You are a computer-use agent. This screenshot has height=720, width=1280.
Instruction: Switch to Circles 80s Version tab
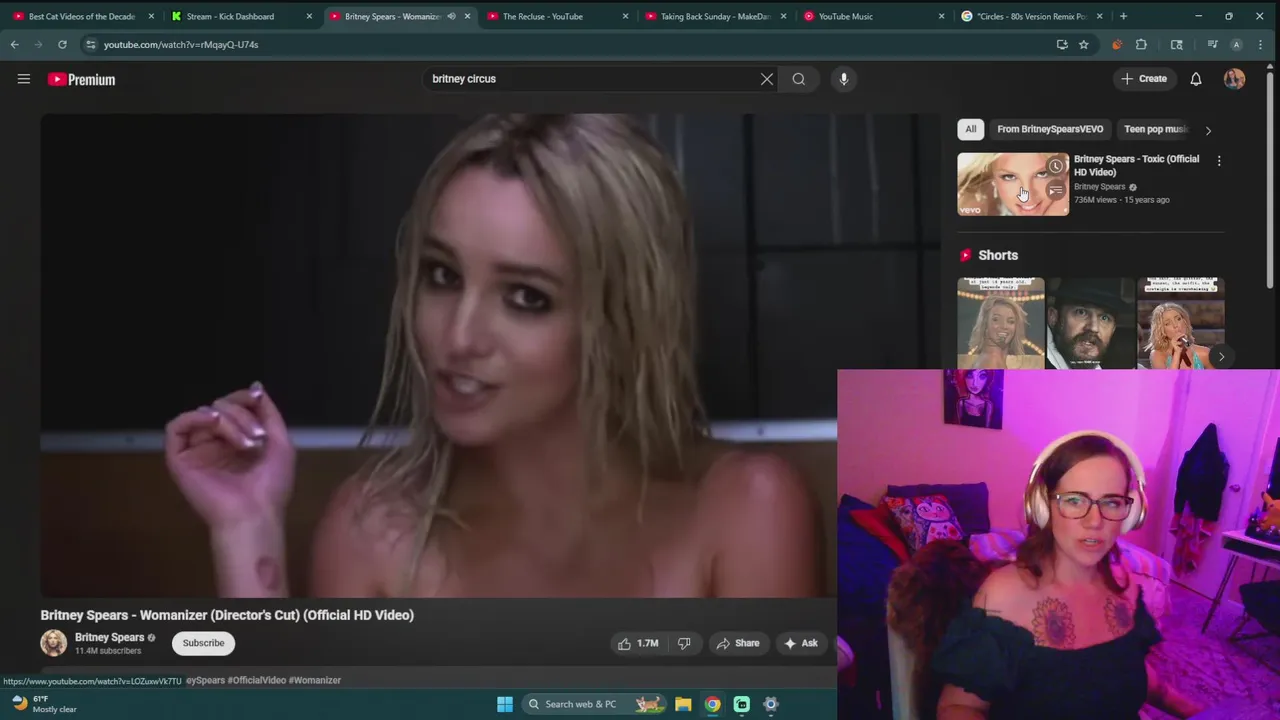pos(1032,16)
